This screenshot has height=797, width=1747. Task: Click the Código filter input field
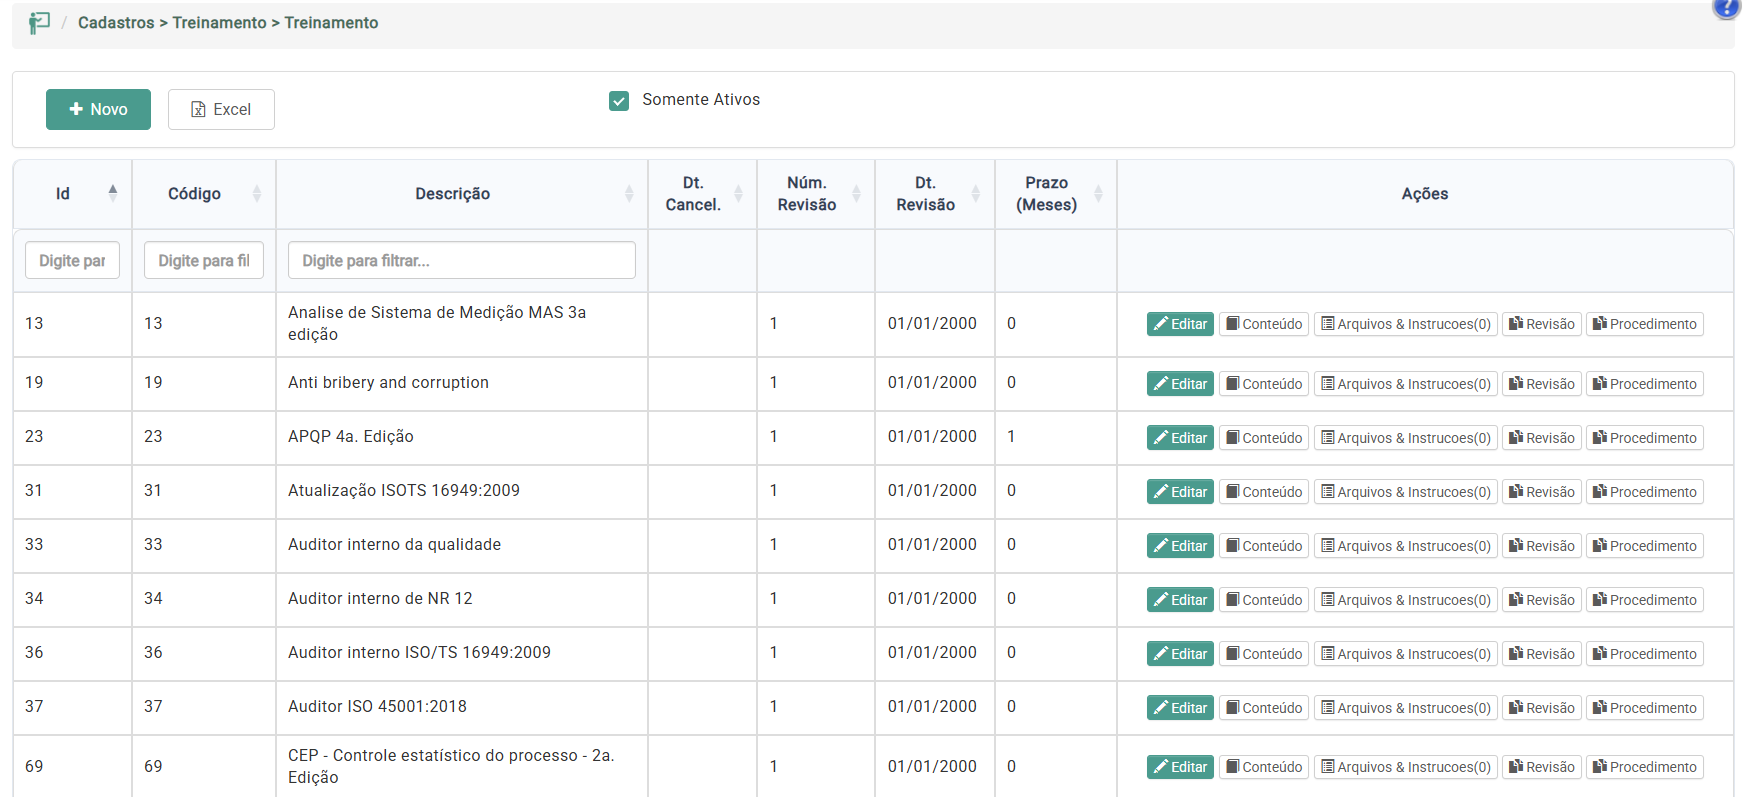pyautogui.click(x=204, y=261)
